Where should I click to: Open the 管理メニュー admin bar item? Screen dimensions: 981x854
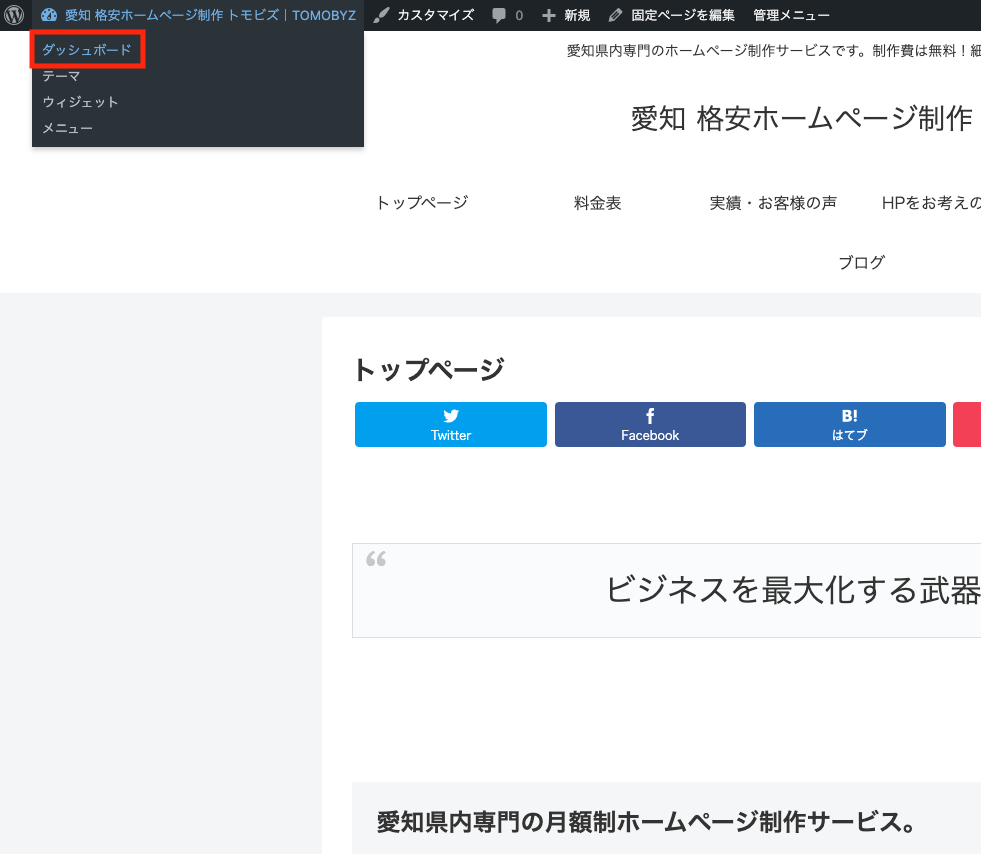[791, 15]
